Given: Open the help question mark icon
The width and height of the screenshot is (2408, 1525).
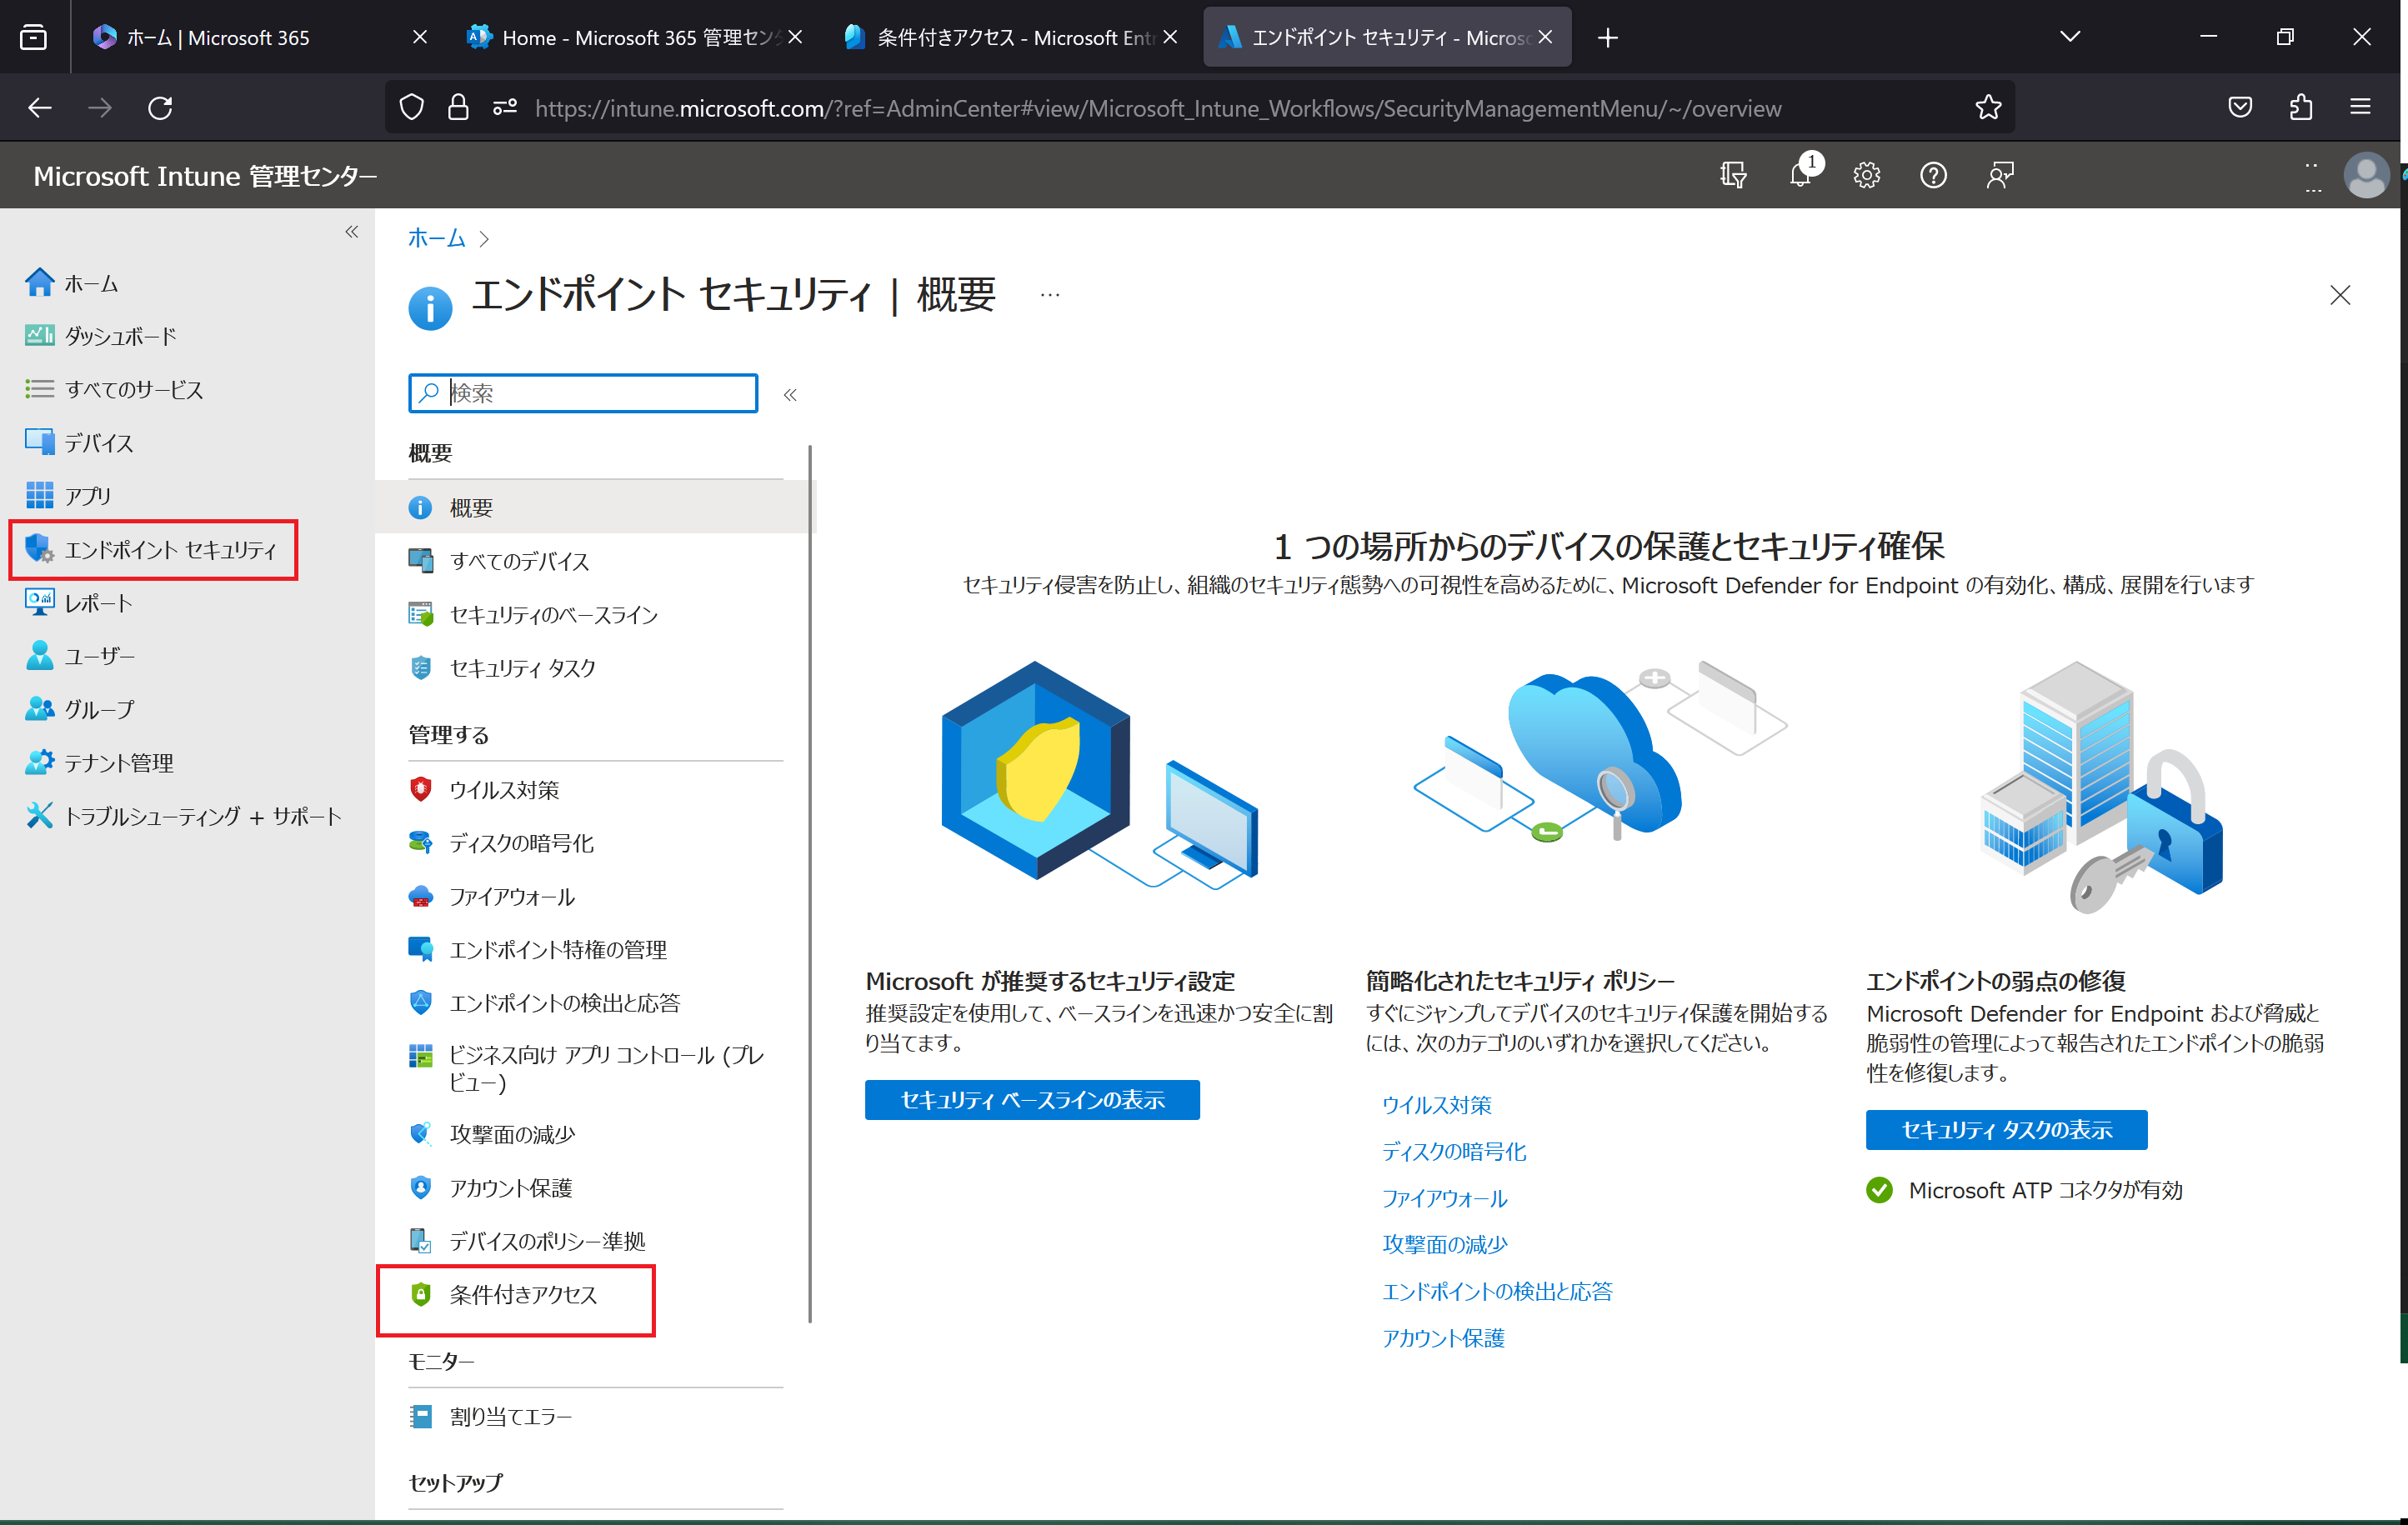Looking at the screenshot, I should click(x=1933, y=175).
